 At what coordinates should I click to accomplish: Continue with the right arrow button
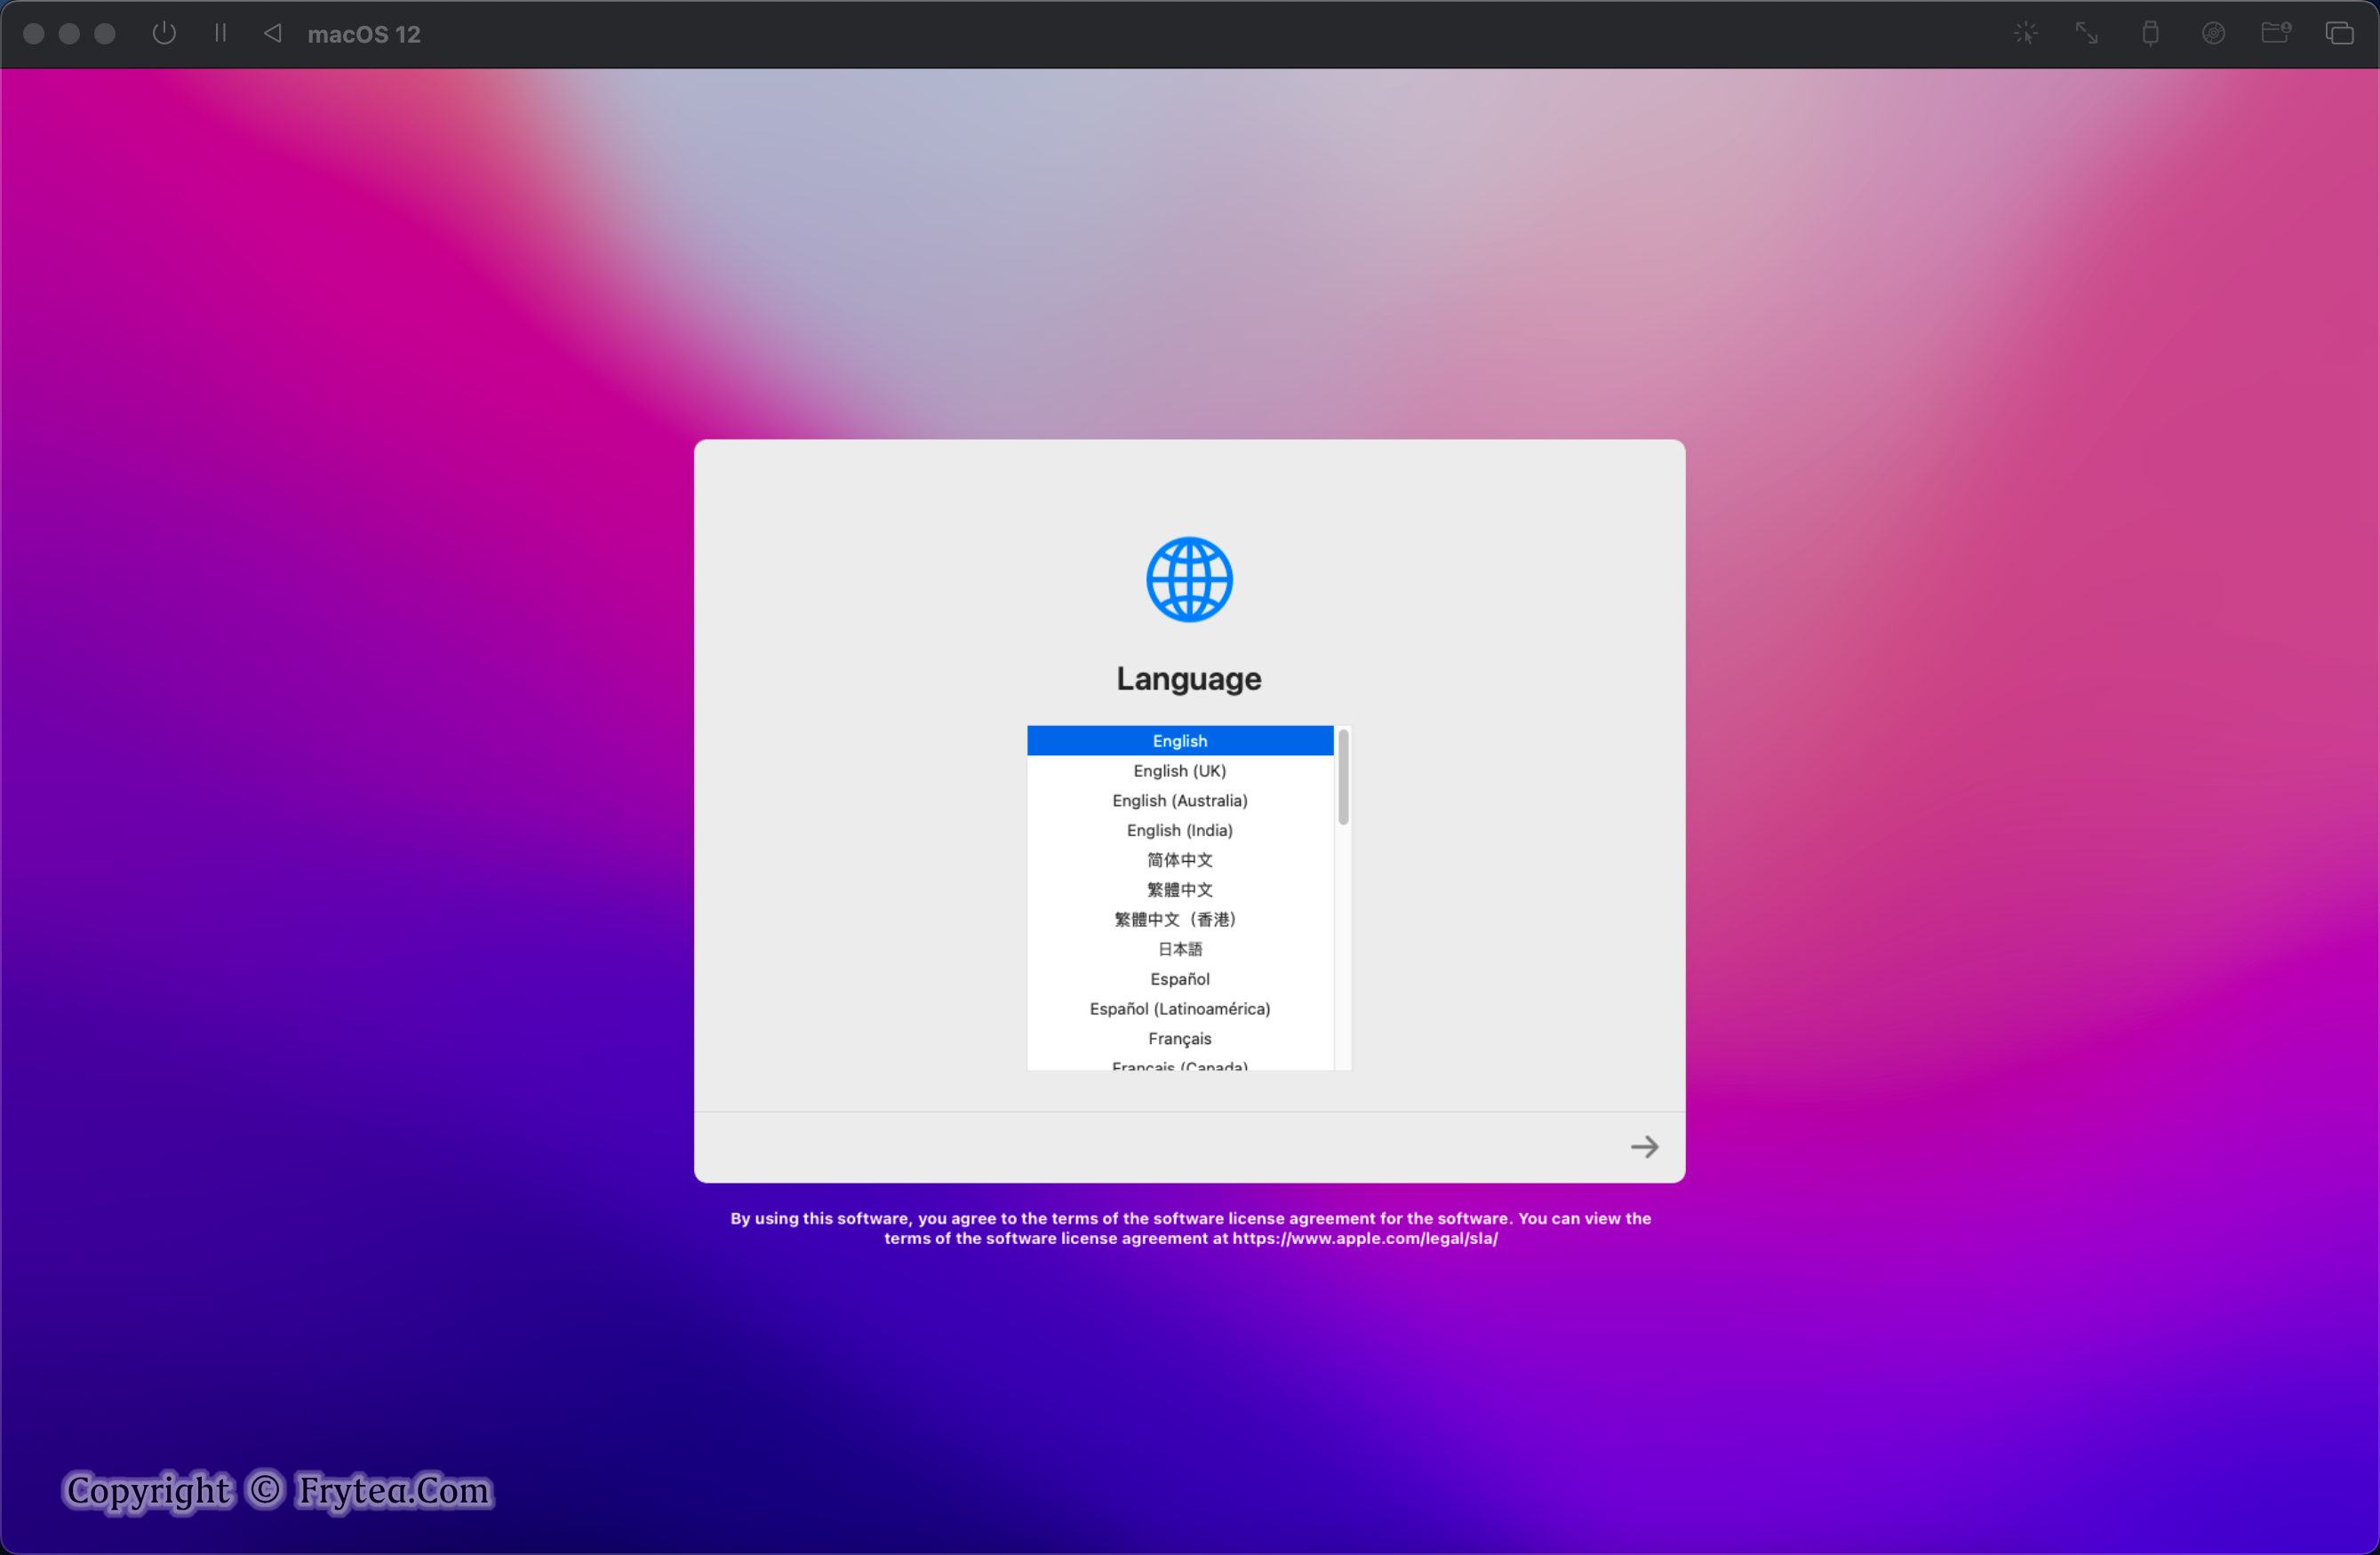[x=1644, y=1147]
